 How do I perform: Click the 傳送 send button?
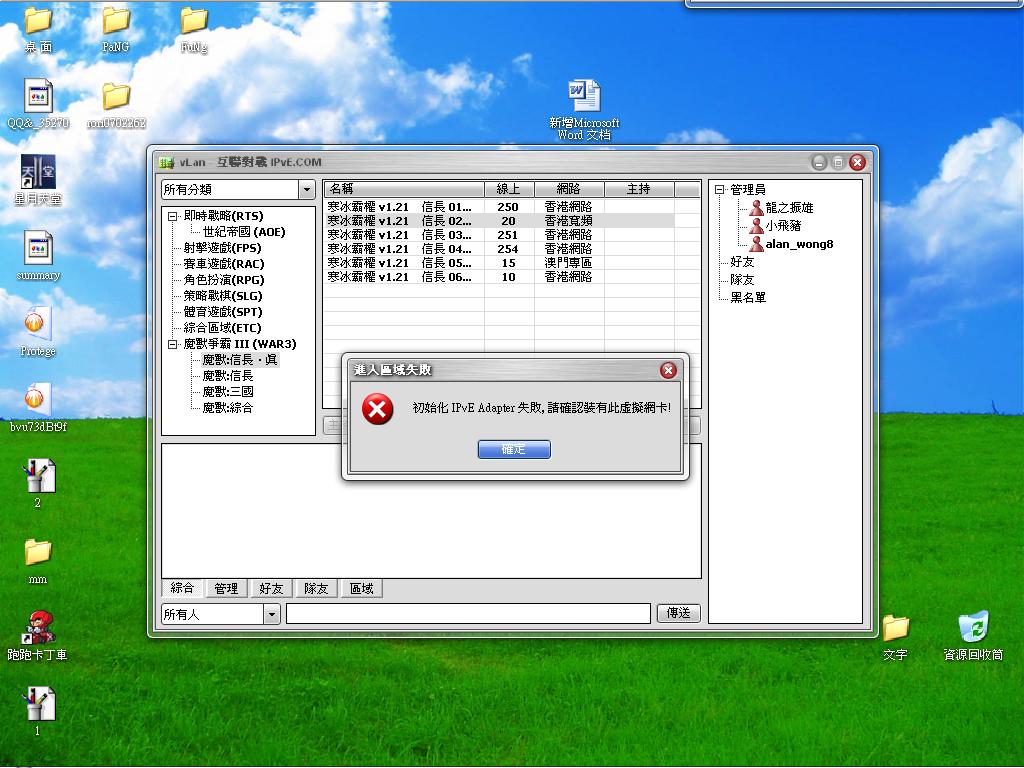click(x=678, y=613)
